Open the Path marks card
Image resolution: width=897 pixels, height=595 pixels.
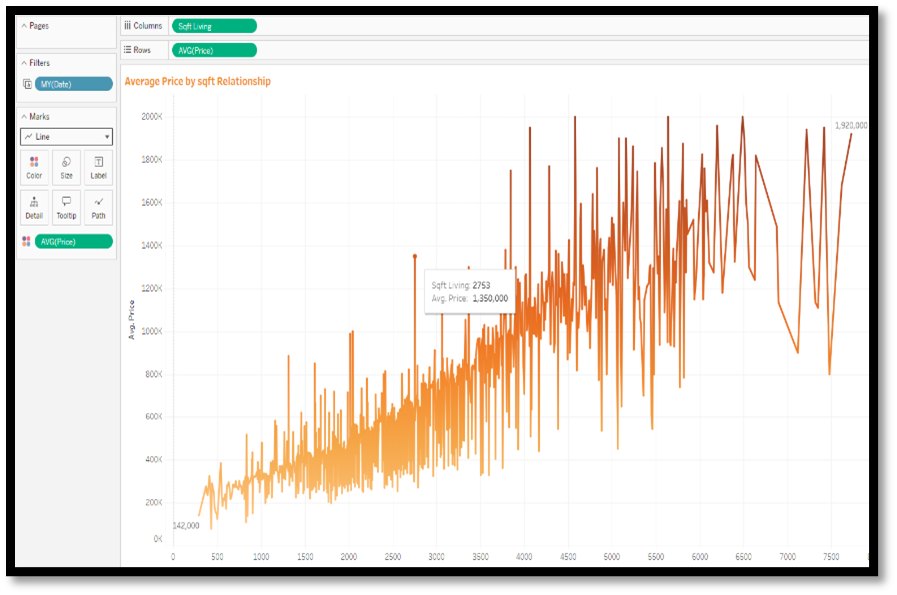click(98, 207)
